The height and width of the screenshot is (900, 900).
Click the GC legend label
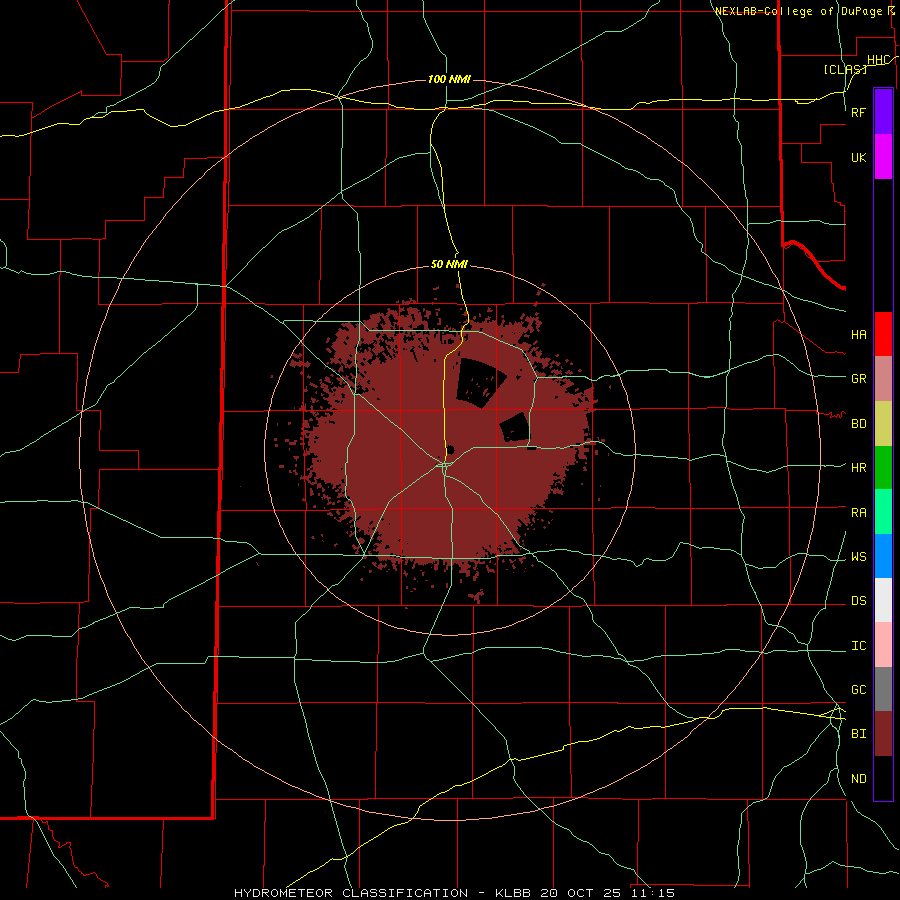(x=859, y=689)
